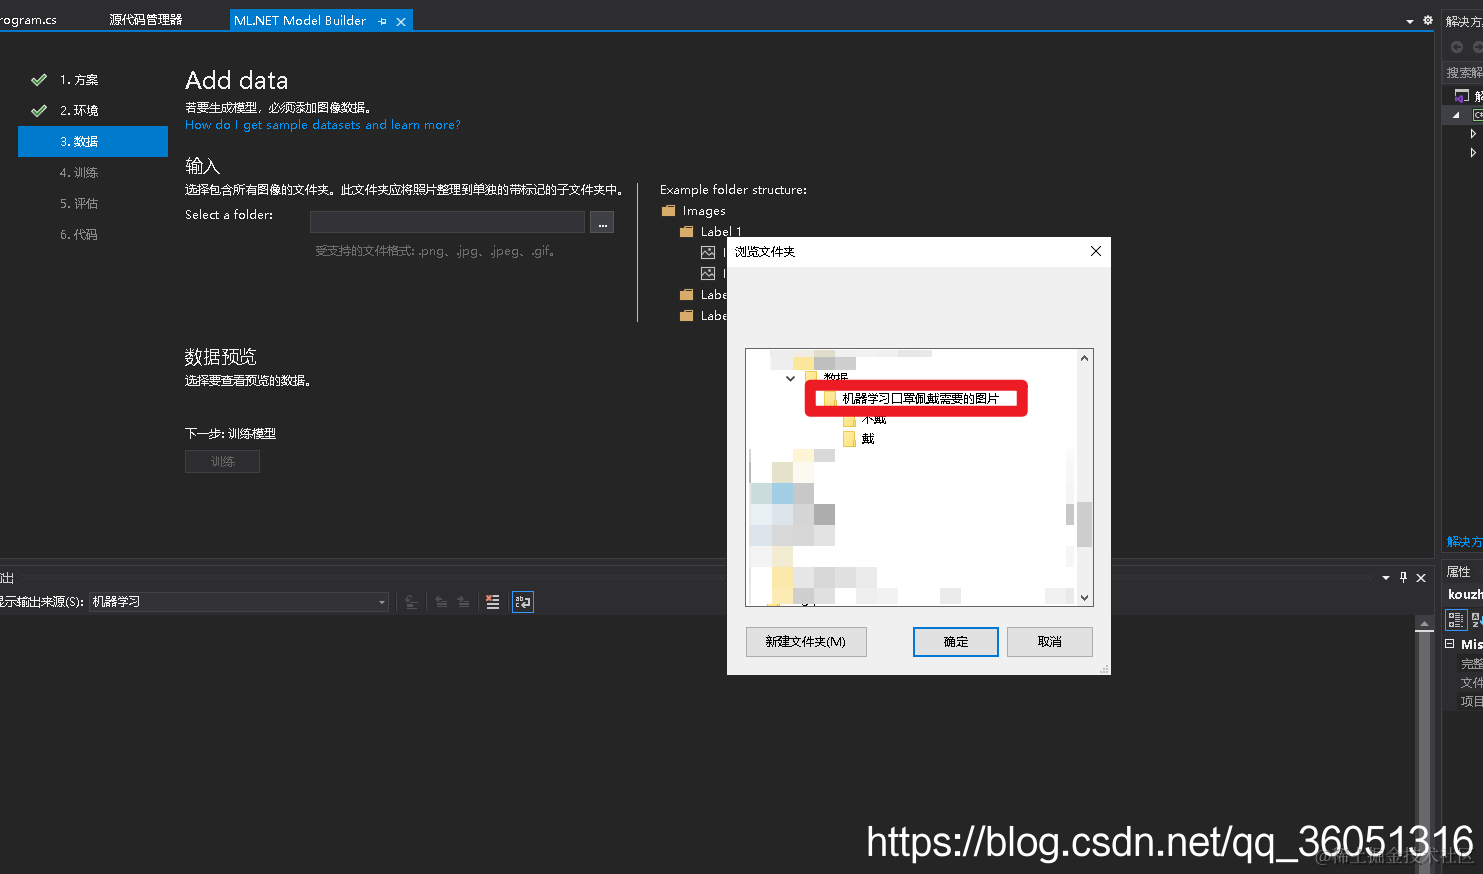The image size is (1483, 874).
Task: Click the Label 1 folder icon
Action: click(686, 232)
